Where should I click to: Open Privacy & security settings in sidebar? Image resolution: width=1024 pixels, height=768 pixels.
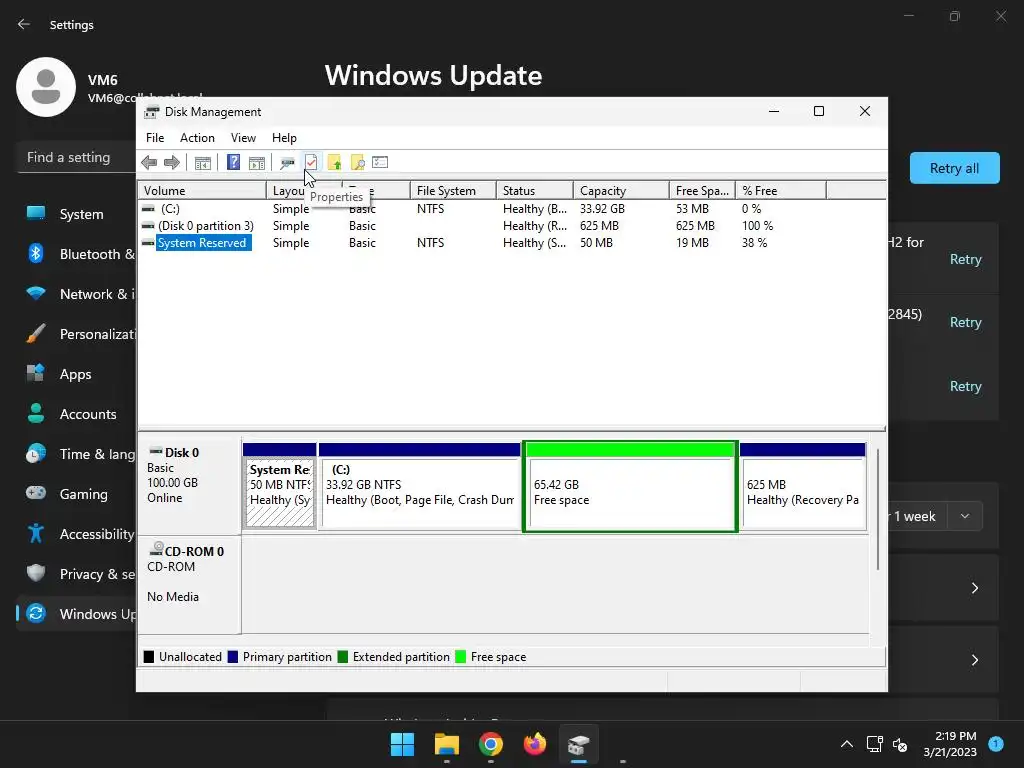coord(76,574)
